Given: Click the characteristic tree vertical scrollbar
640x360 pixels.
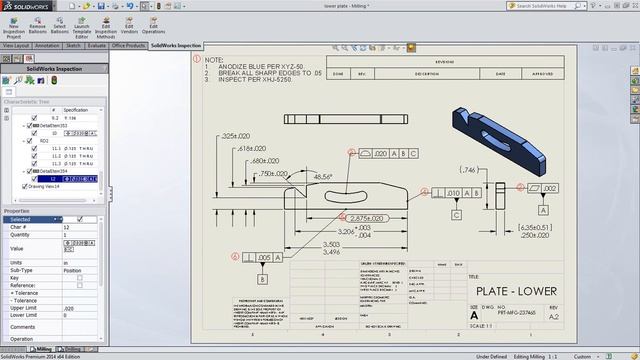Looking at the screenshot, I should [x=101, y=180].
